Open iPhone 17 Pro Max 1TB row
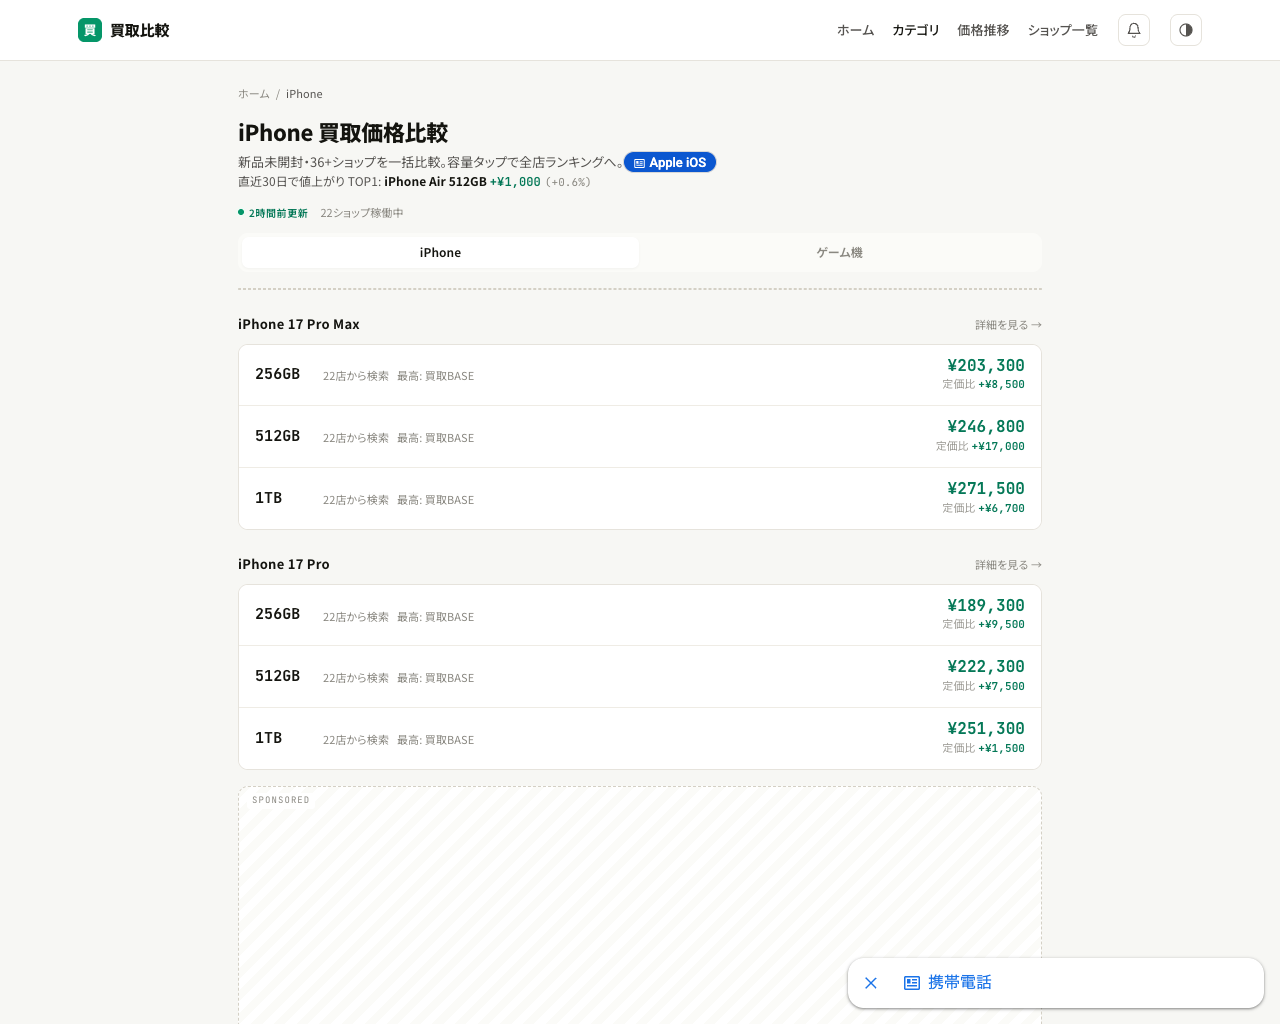1280x1024 pixels. pos(640,499)
